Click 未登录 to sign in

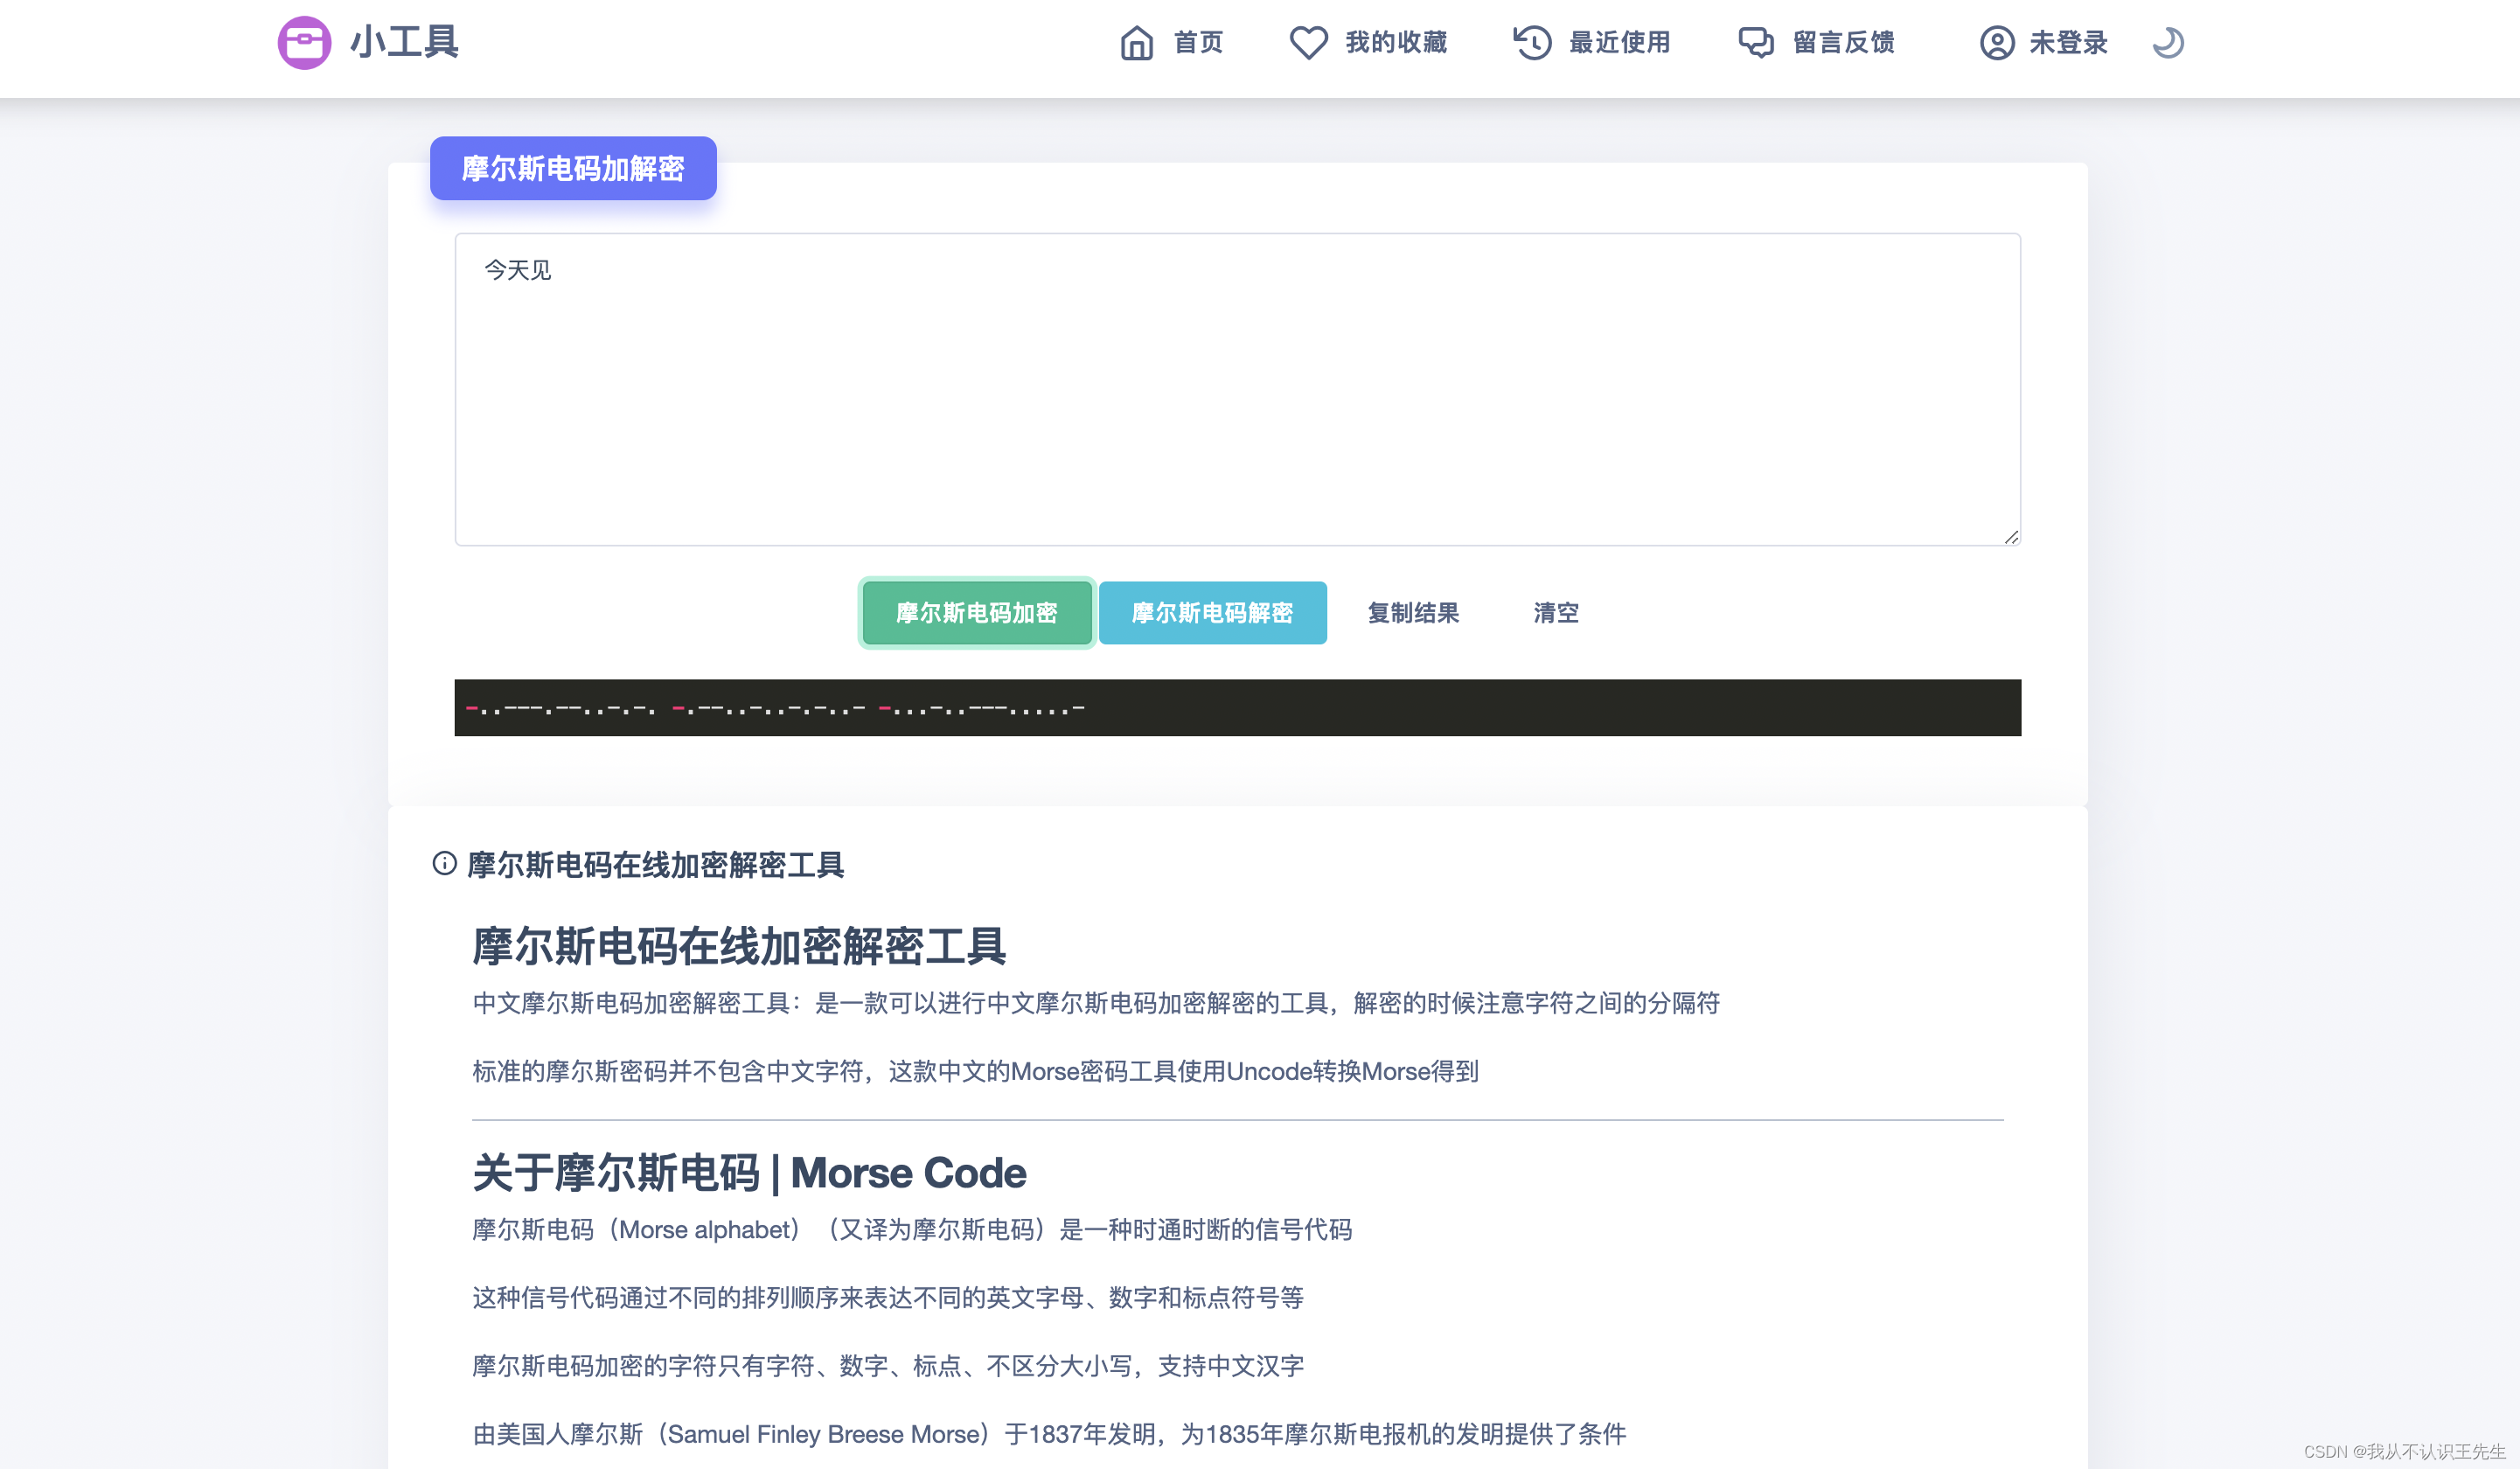point(2068,42)
